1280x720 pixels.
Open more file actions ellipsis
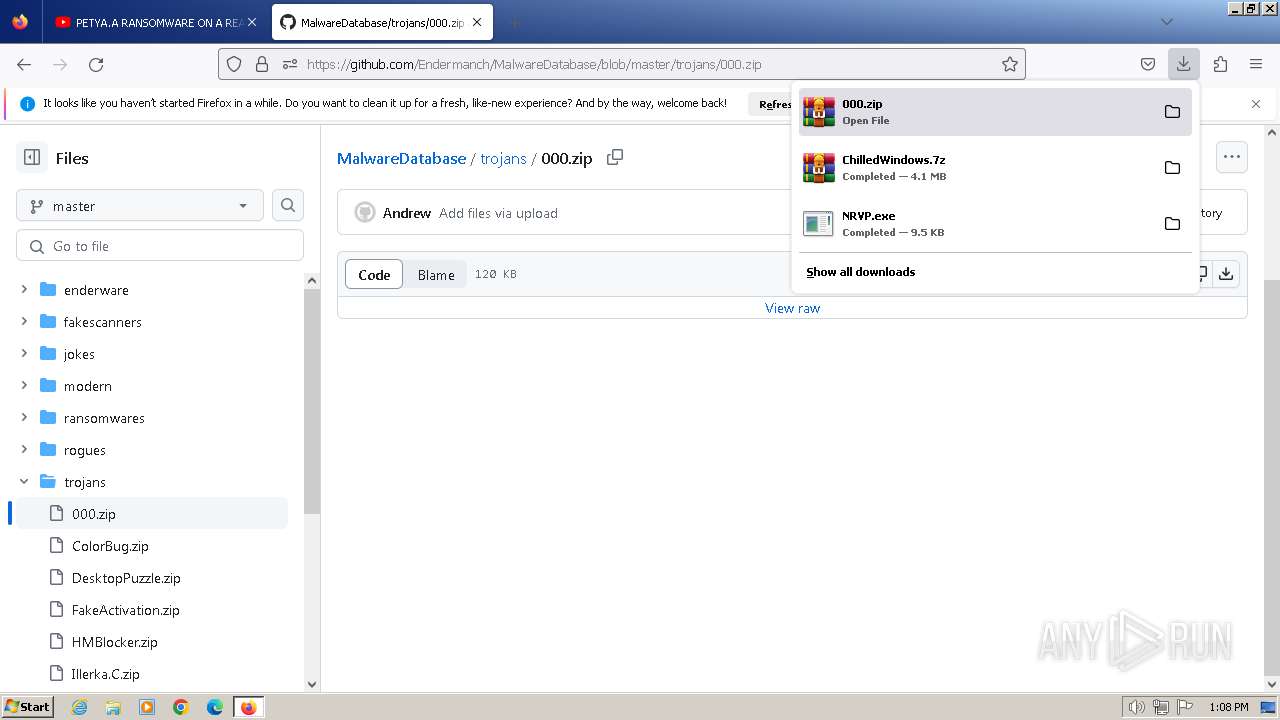pos(1232,157)
